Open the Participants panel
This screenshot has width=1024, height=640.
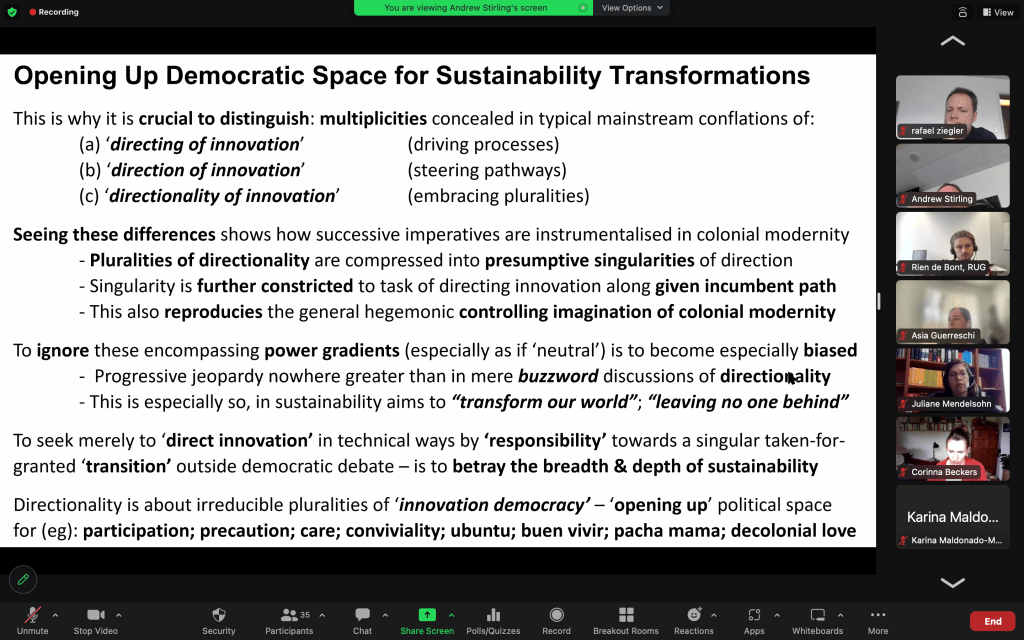point(288,620)
